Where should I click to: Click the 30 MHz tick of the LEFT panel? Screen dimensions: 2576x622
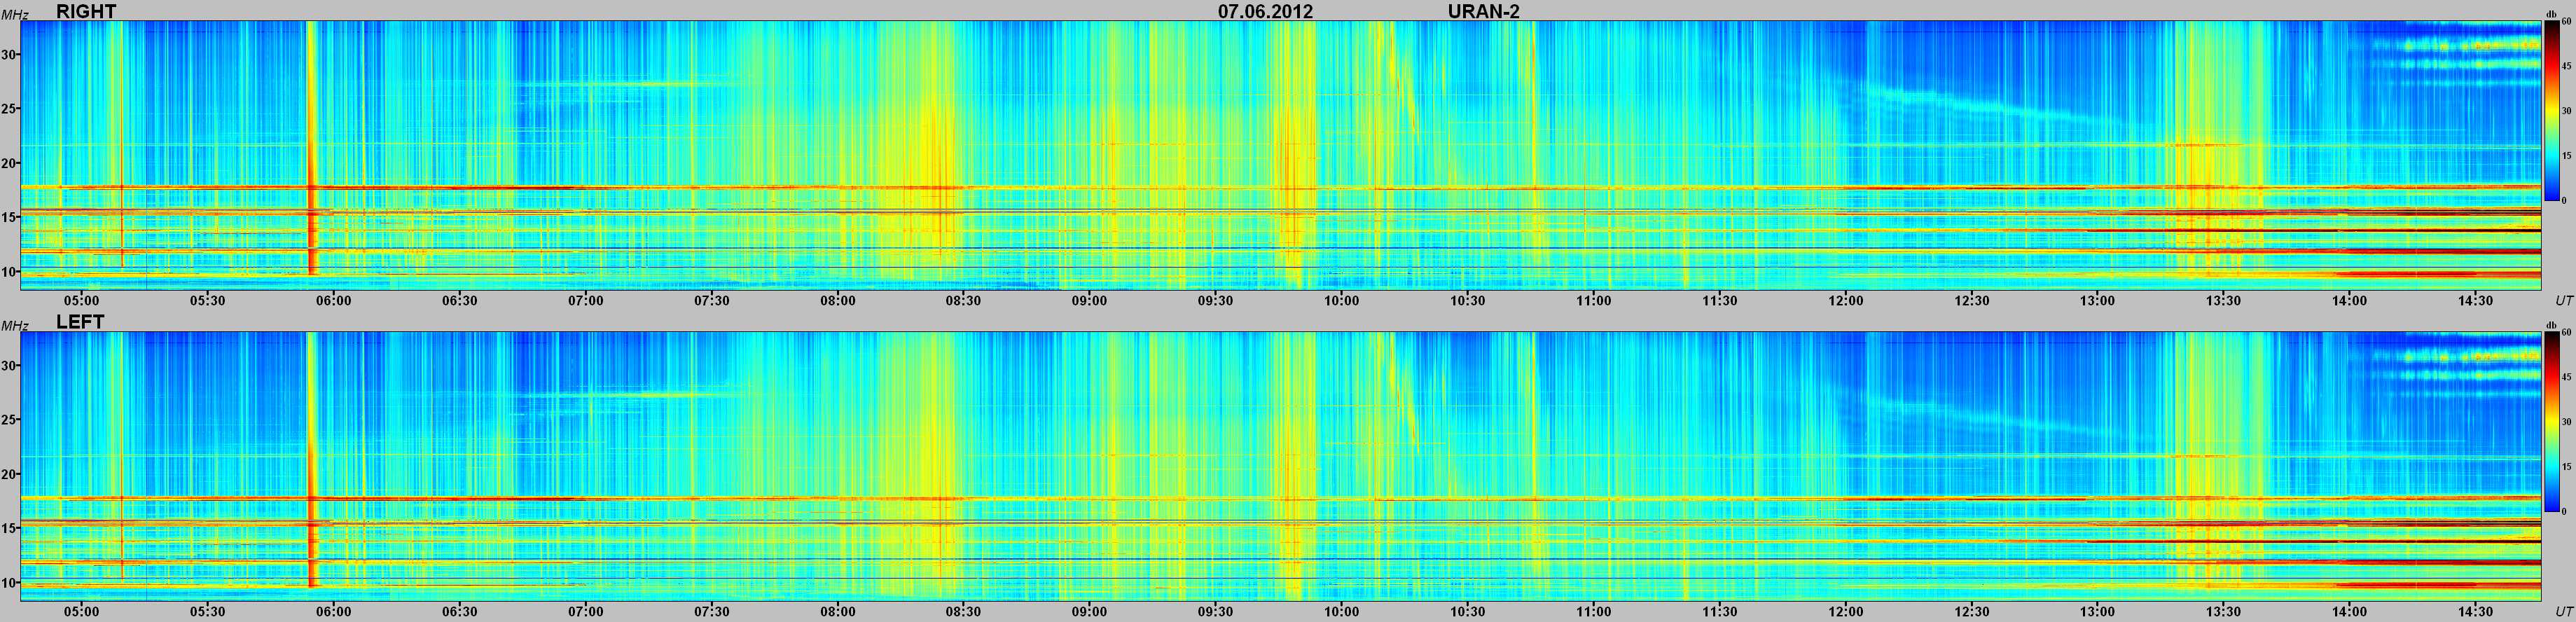tap(9, 365)
